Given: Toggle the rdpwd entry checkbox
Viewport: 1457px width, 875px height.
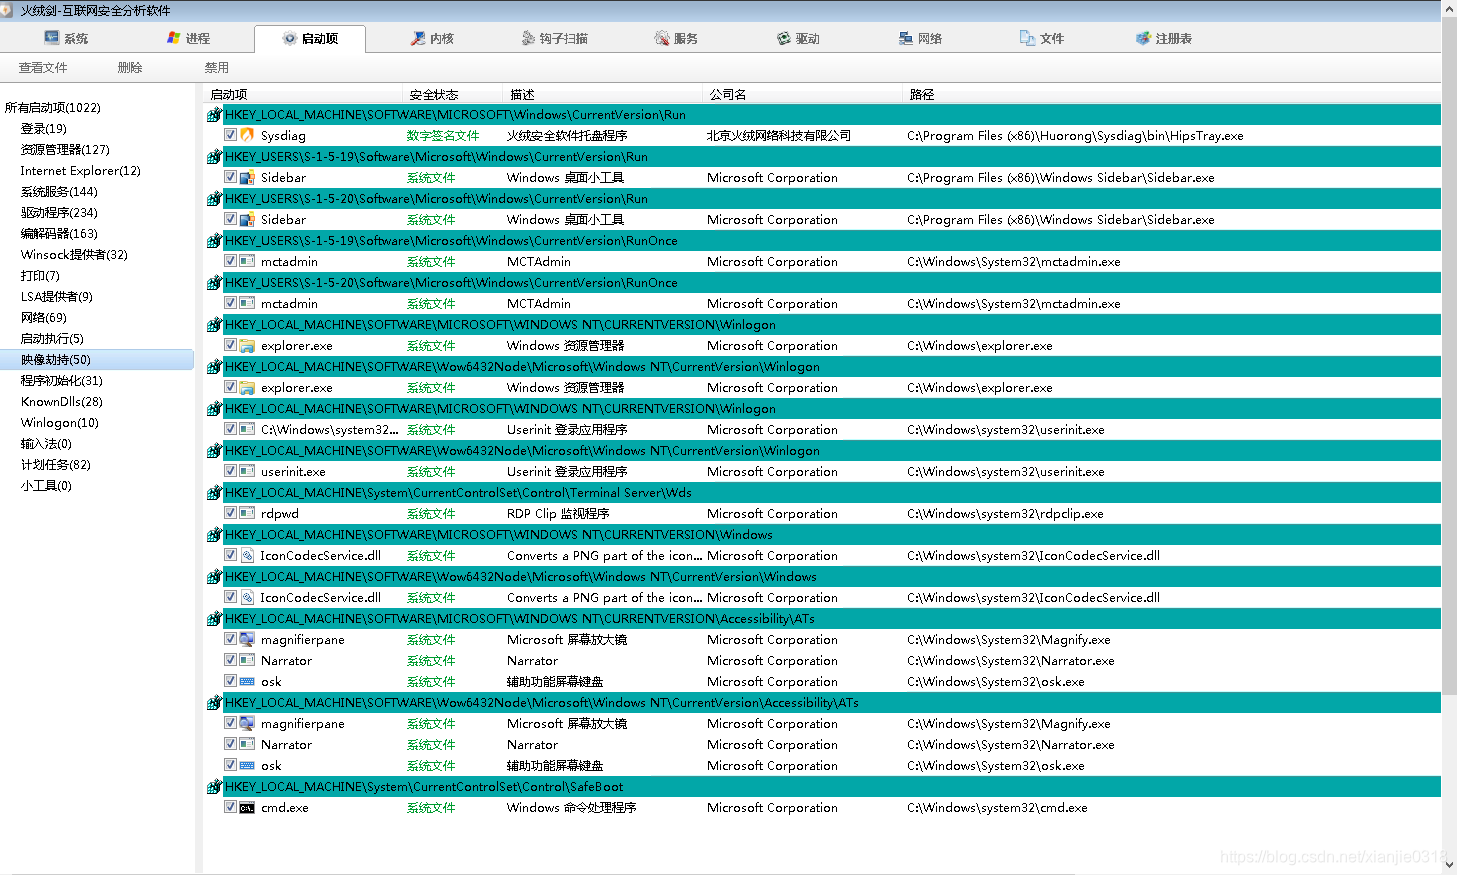Looking at the screenshot, I should click(x=230, y=513).
